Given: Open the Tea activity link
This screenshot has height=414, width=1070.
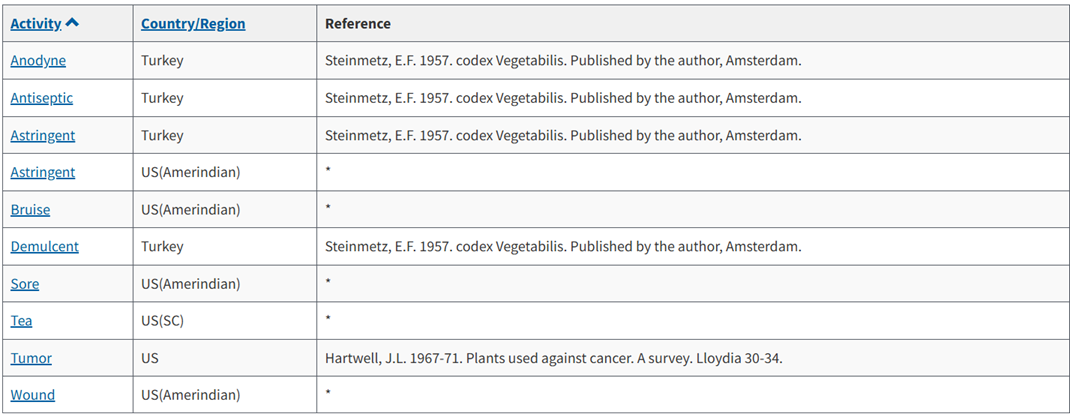Looking at the screenshot, I should (x=21, y=321).
